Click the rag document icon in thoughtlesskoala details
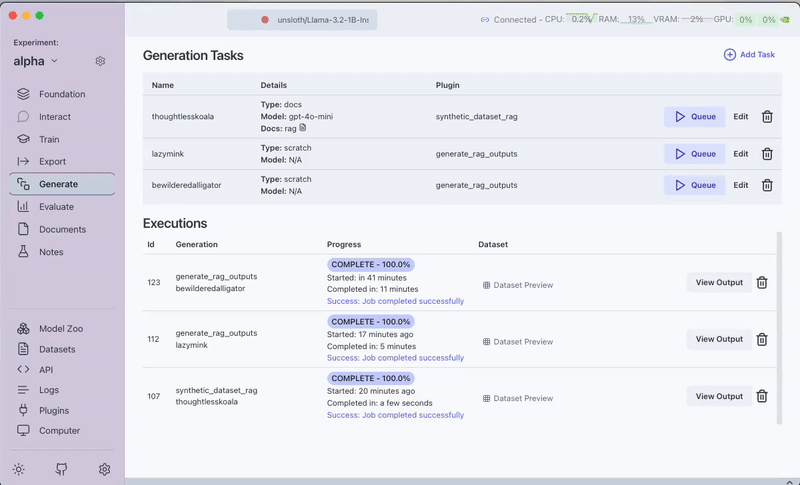 (x=303, y=128)
